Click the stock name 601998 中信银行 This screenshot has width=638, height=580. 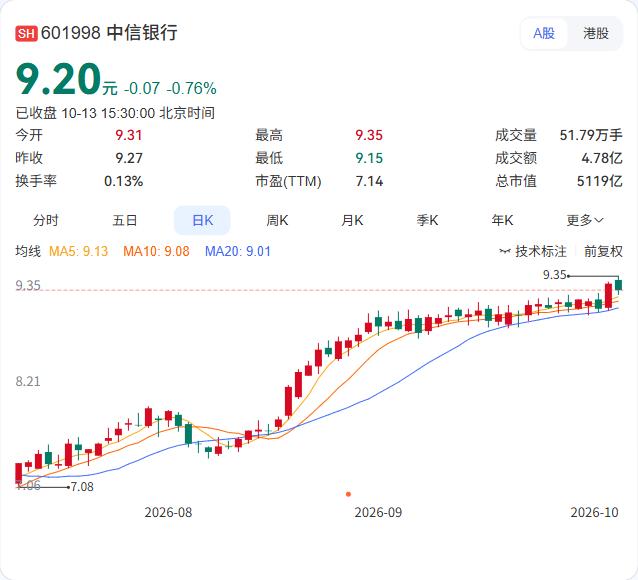[x=109, y=33]
